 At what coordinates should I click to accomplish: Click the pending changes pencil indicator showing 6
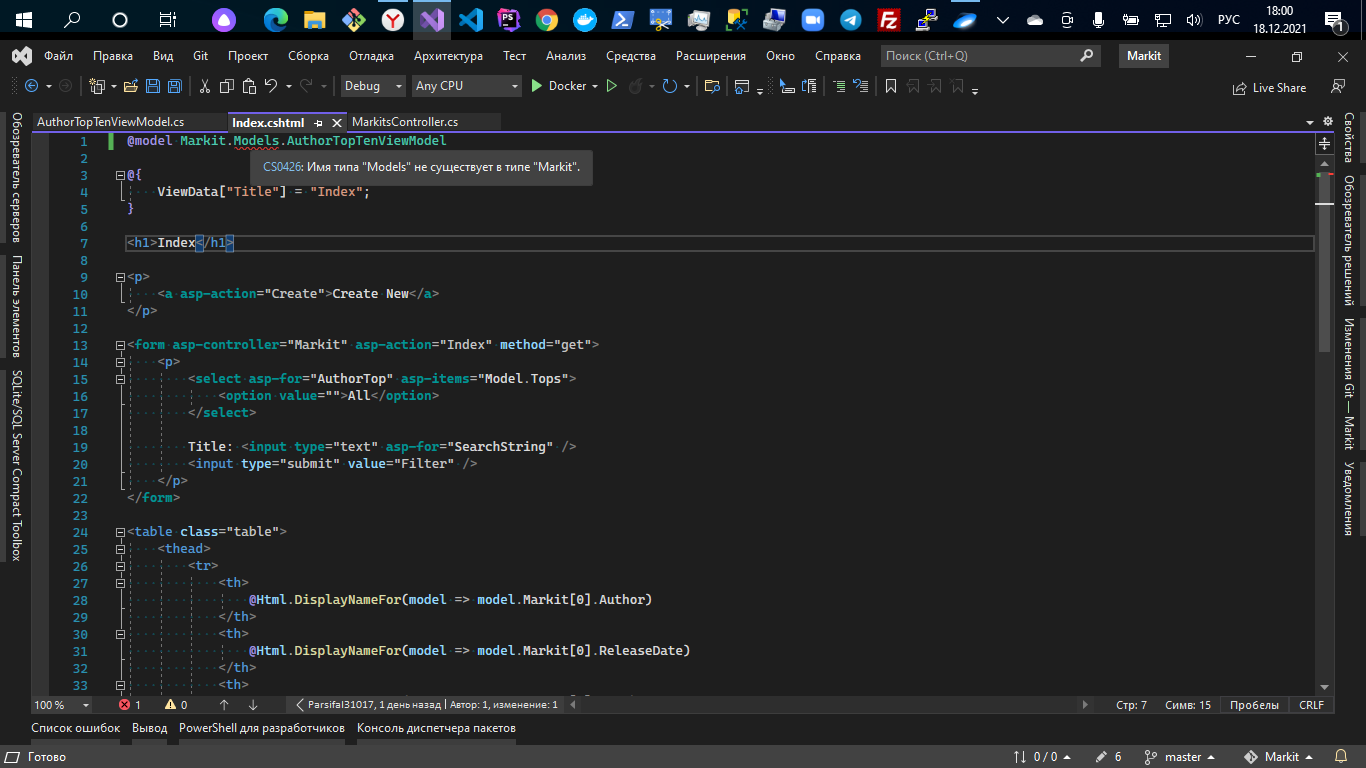[x=1109, y=757]
